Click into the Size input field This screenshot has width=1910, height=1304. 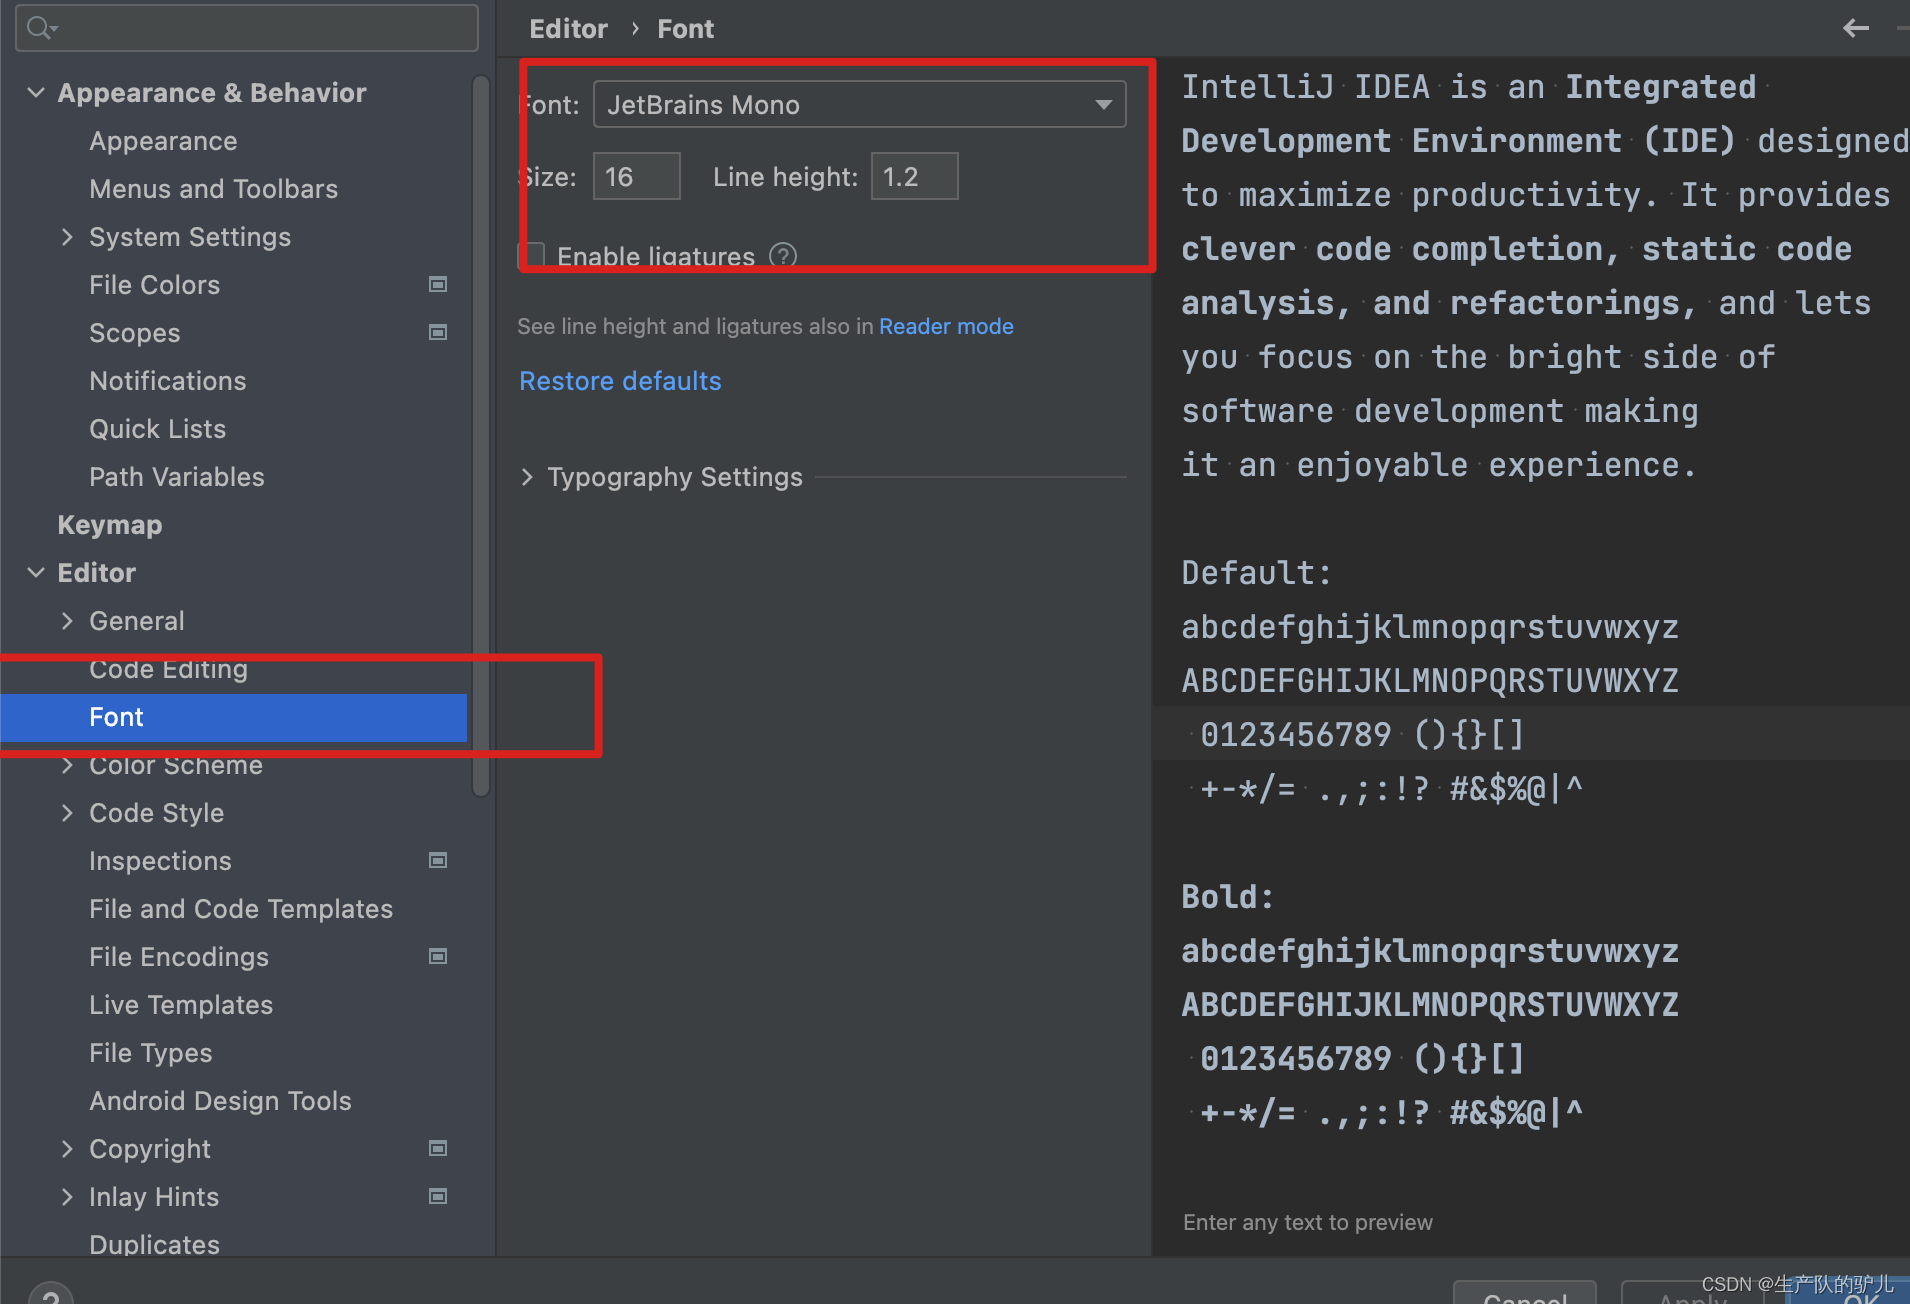pyautogui.click(x=636, y=176)
